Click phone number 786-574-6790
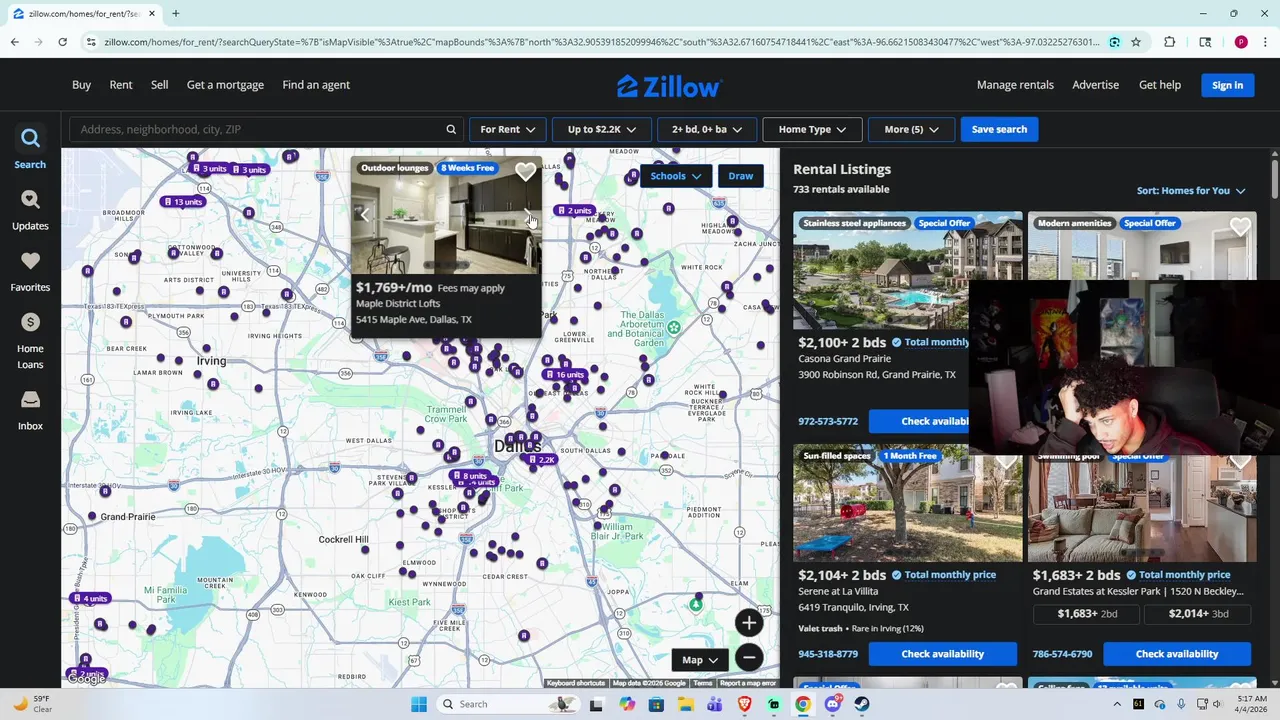 coord(1062,654)
